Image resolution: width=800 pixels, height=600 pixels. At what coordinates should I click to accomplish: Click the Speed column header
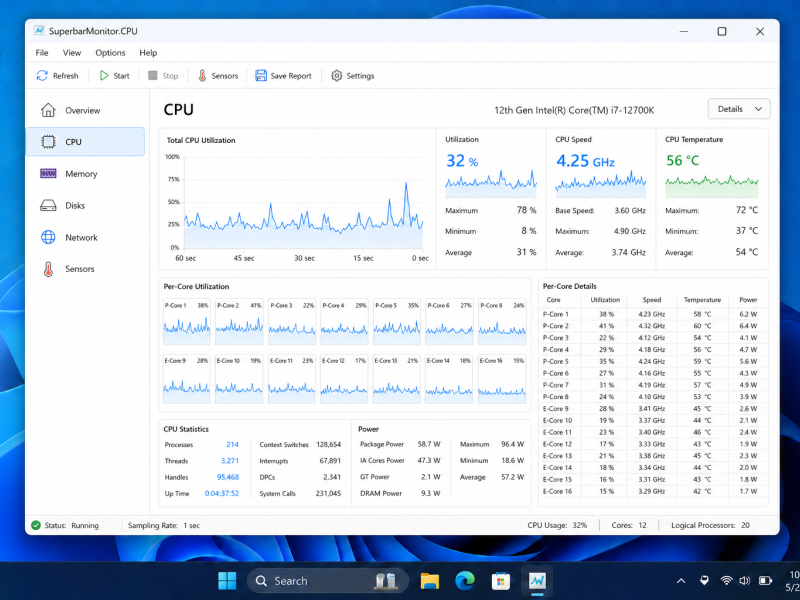point(652,299)
